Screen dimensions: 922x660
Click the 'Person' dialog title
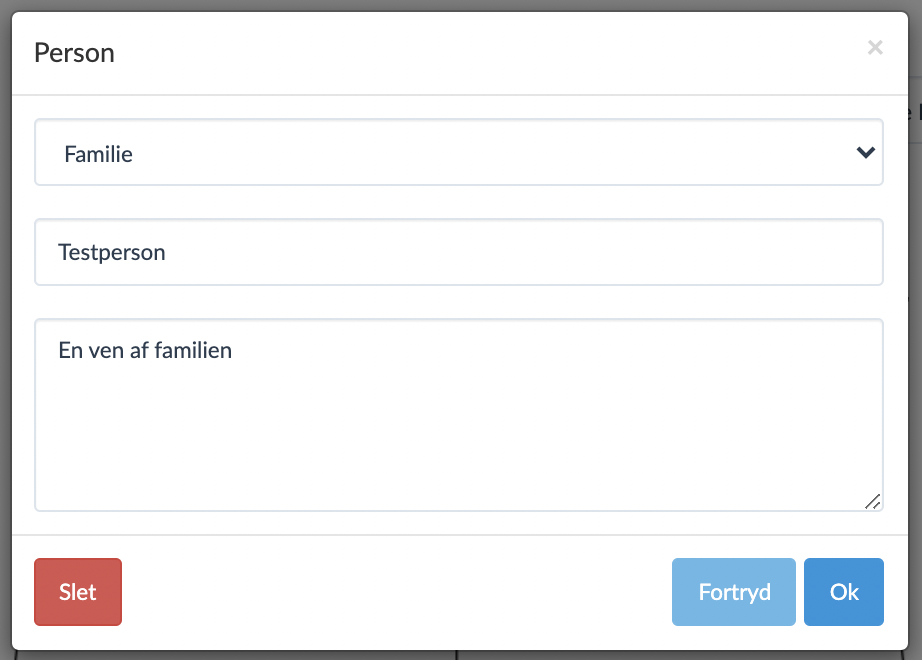pyautogui.click(x=74, y=53)
